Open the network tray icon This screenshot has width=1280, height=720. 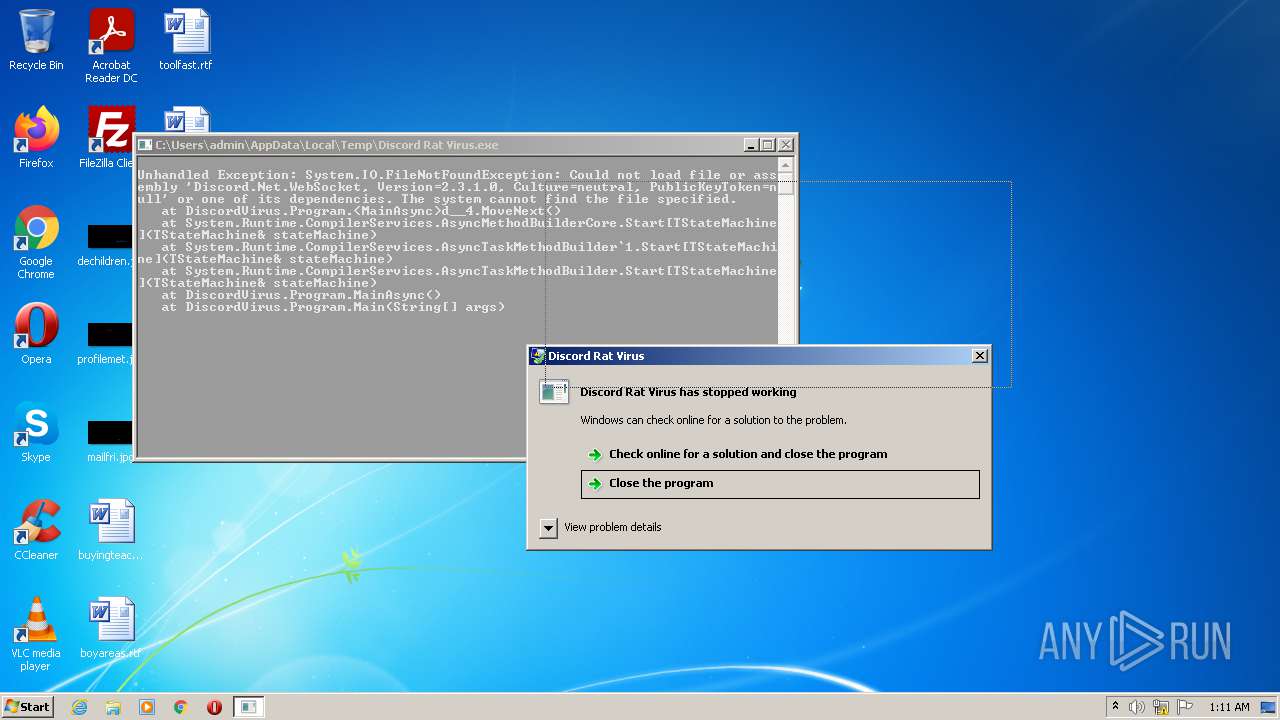point(1161,707)
